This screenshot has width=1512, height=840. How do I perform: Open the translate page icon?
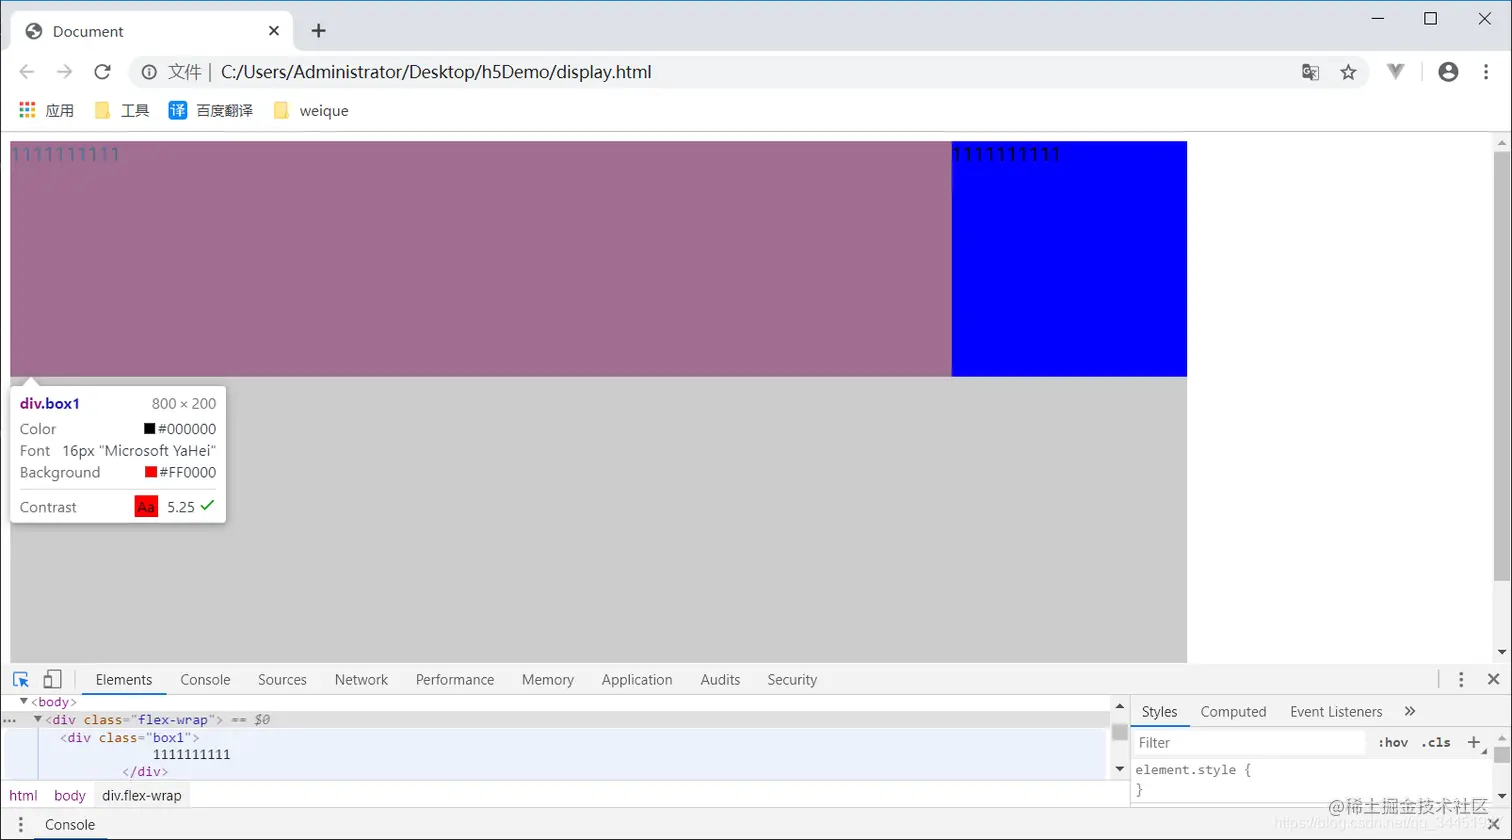tap(1310, 72)
